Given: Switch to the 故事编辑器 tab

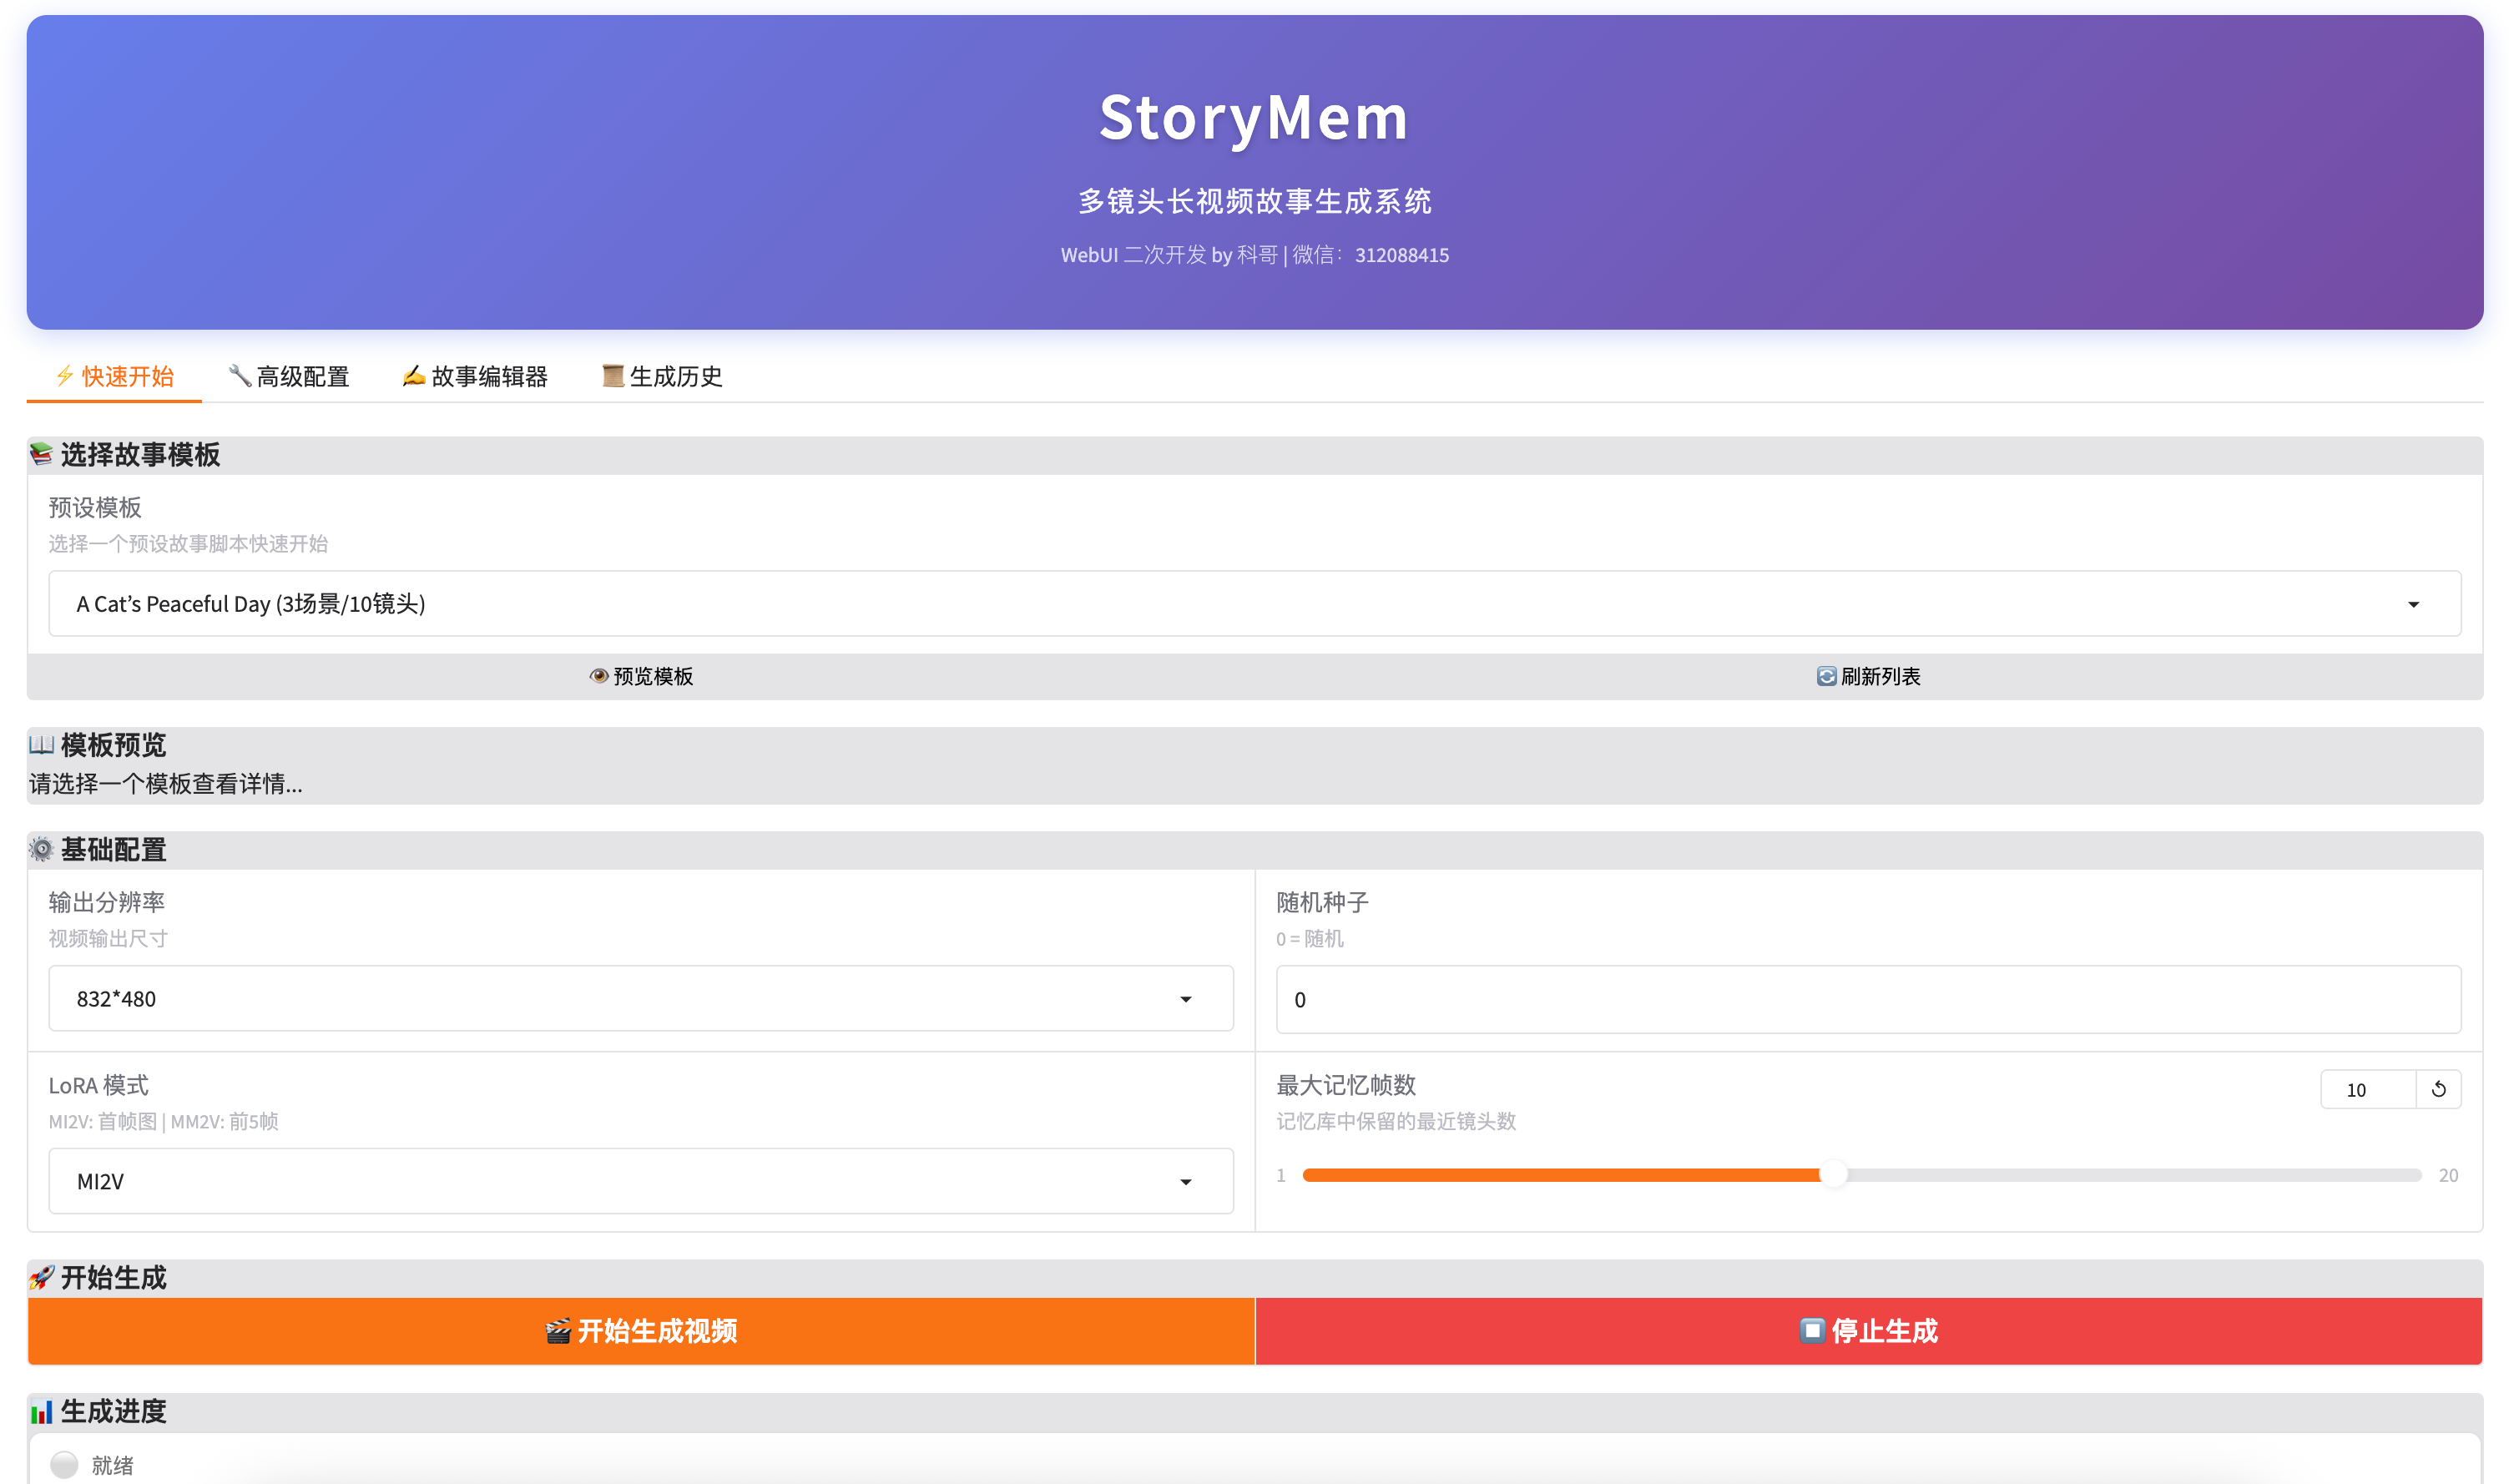Looking at the screenshot, I should (x=489, y=377).
